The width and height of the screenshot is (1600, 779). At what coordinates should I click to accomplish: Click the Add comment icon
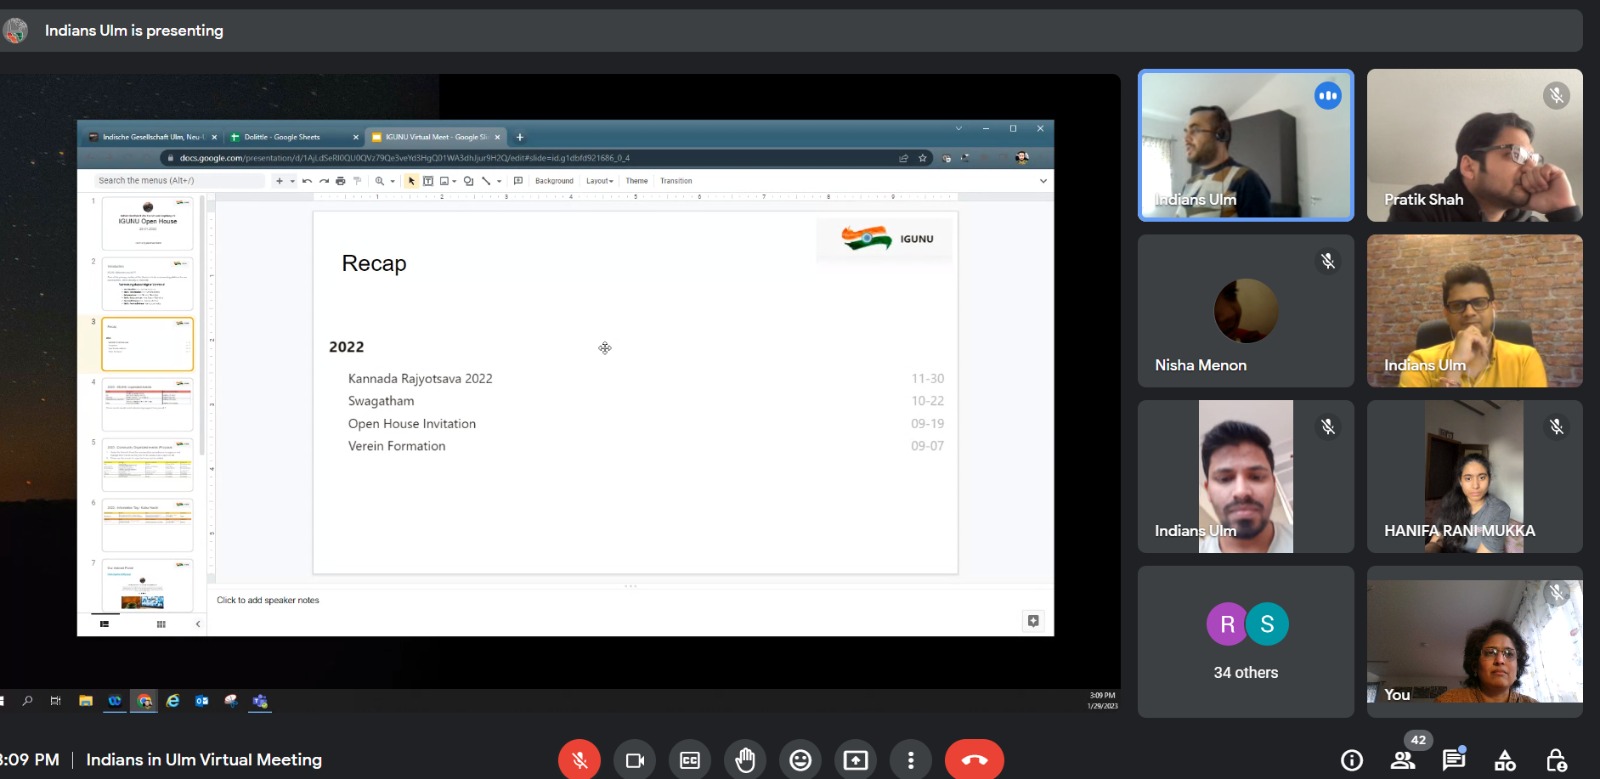518,181
